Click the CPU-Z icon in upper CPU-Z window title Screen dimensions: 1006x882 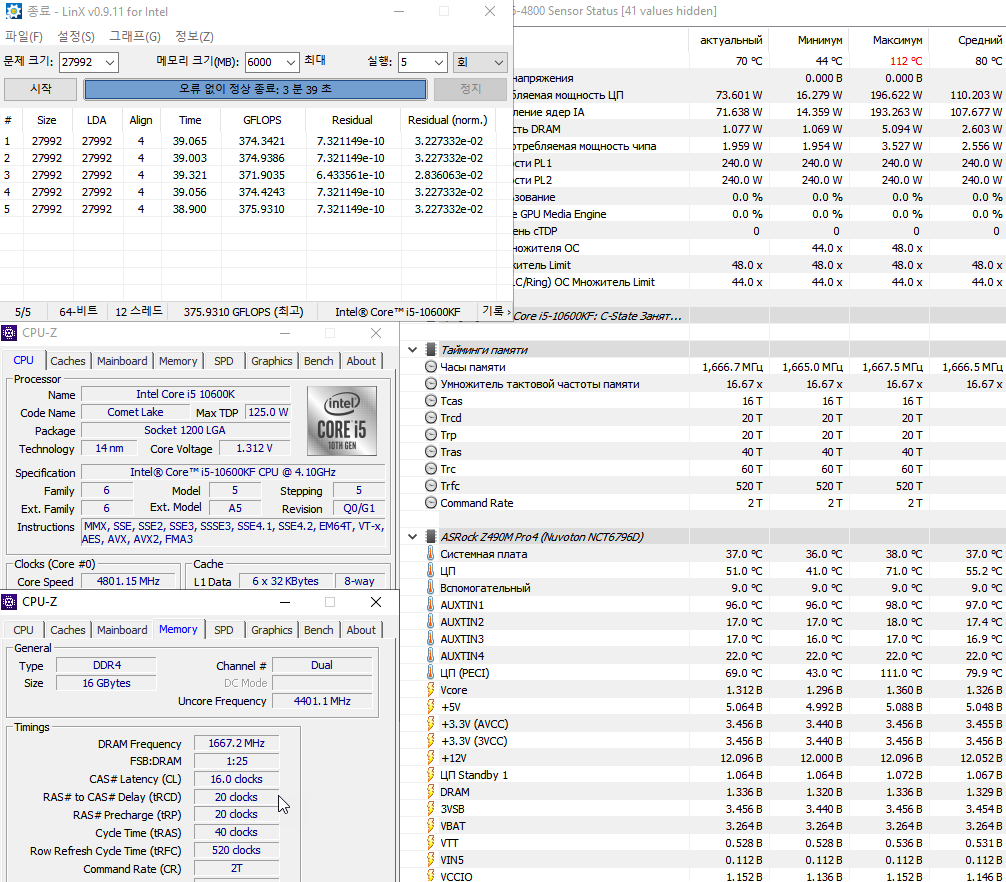click(x=9, y=333)
